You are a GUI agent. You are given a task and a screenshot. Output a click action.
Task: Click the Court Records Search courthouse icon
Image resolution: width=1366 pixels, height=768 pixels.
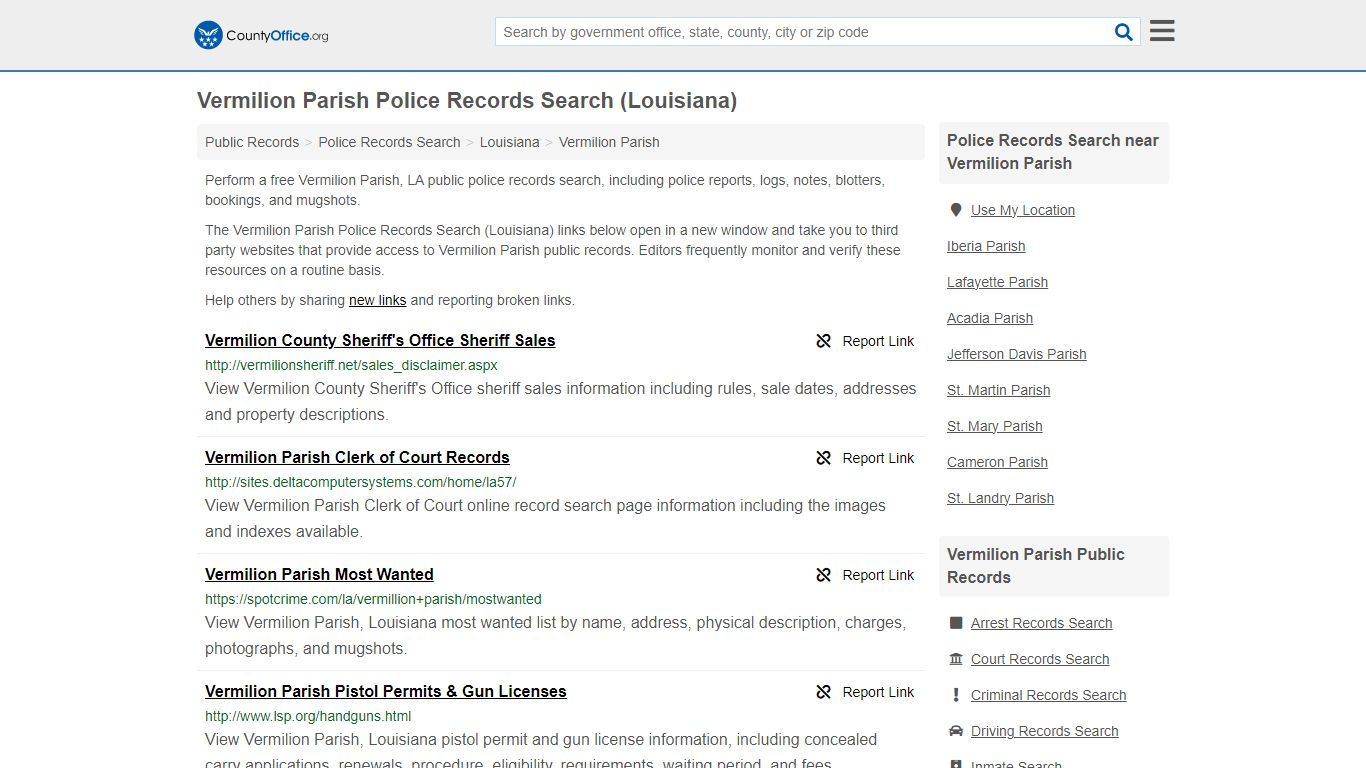click(956, 659)
